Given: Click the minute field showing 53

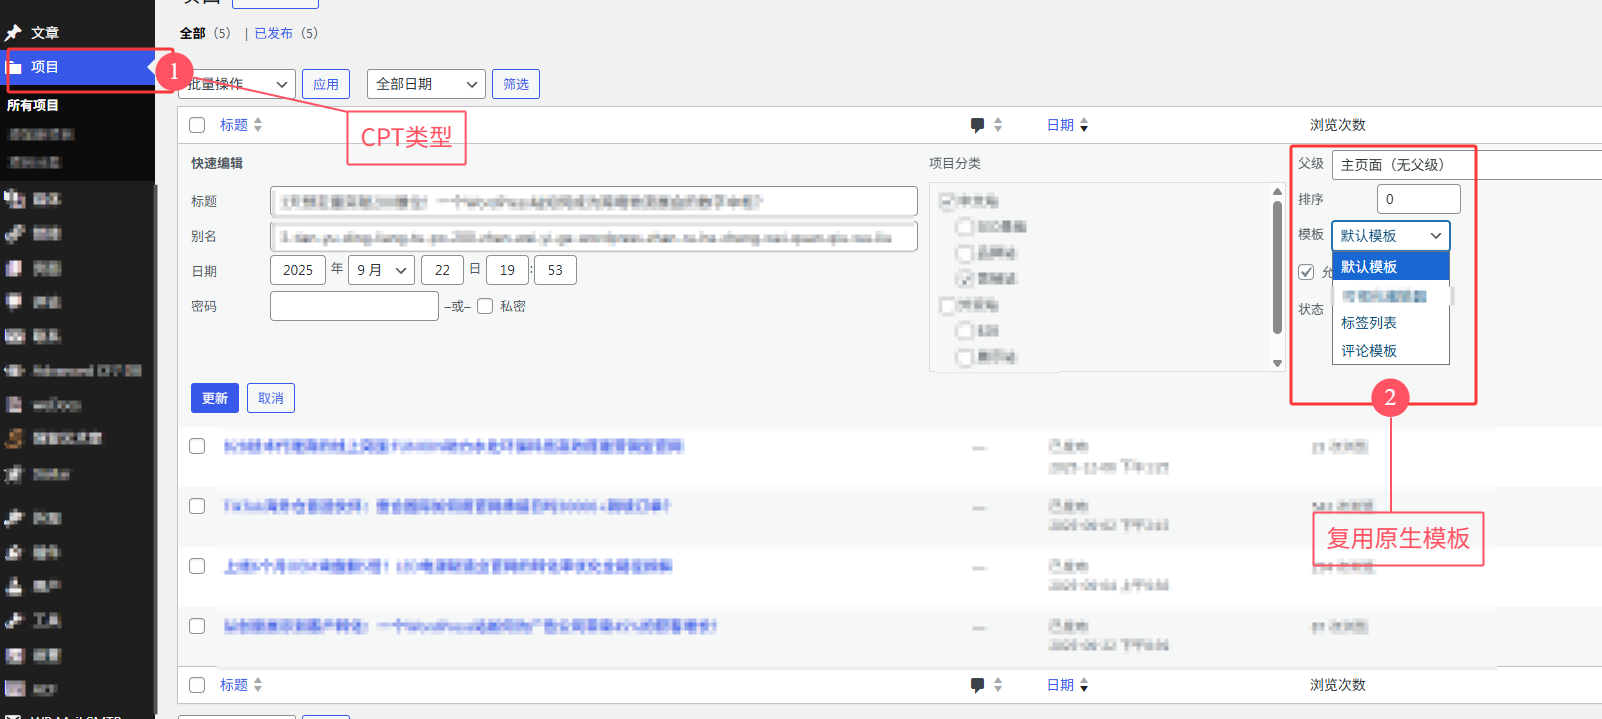Looking at the screenshot, I should click(555, 270).
